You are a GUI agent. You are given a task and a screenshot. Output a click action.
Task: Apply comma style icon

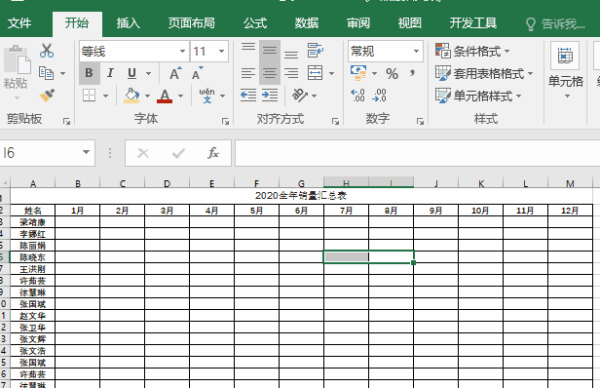pos(412,73)
